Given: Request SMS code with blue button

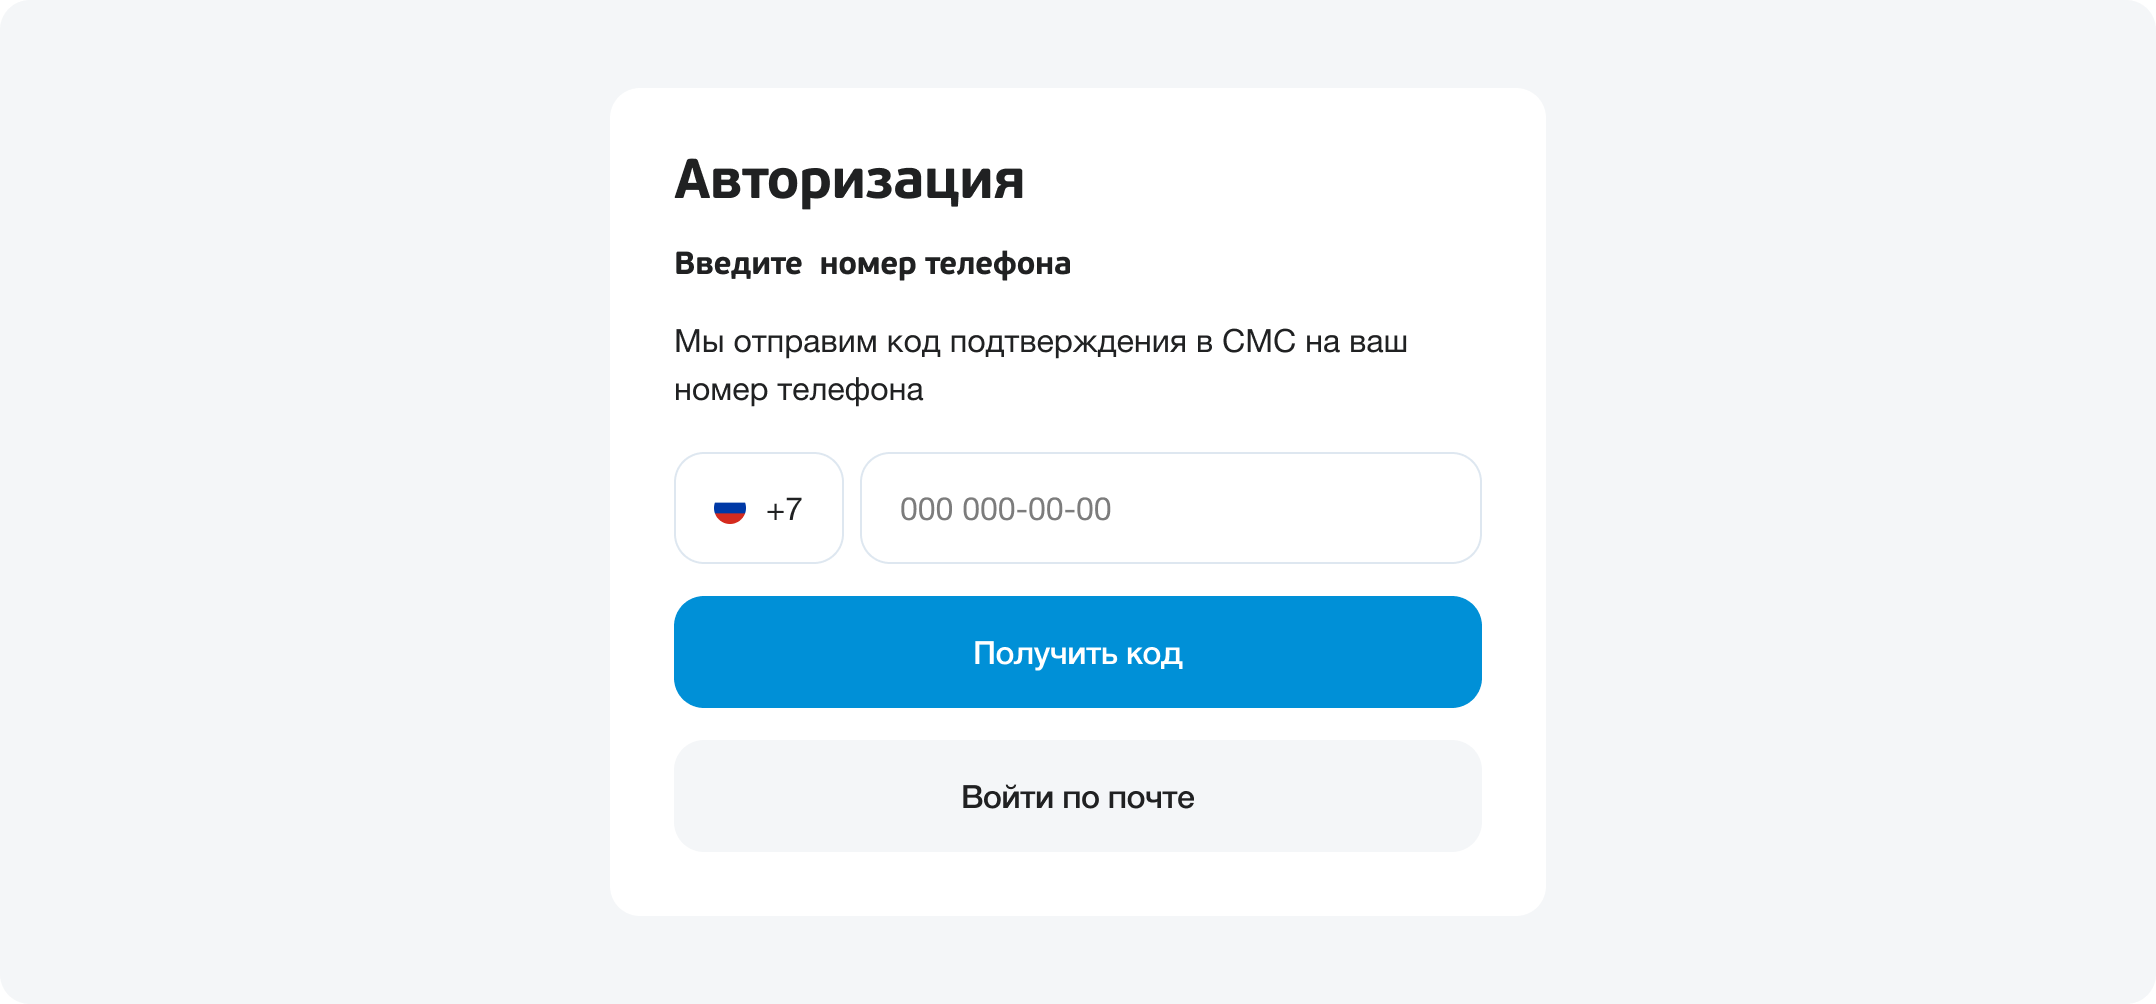Looking at the screenshot, I should coord(1077,652).
